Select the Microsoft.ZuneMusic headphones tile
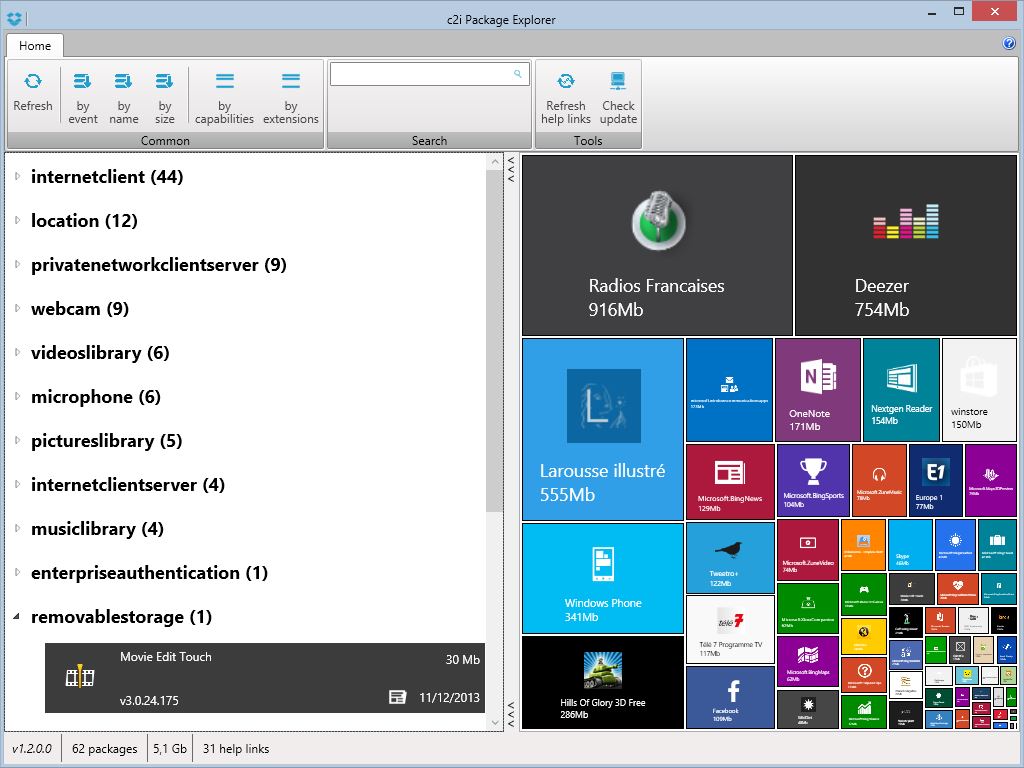1024x768 pixels. click(x=879, y=481)
